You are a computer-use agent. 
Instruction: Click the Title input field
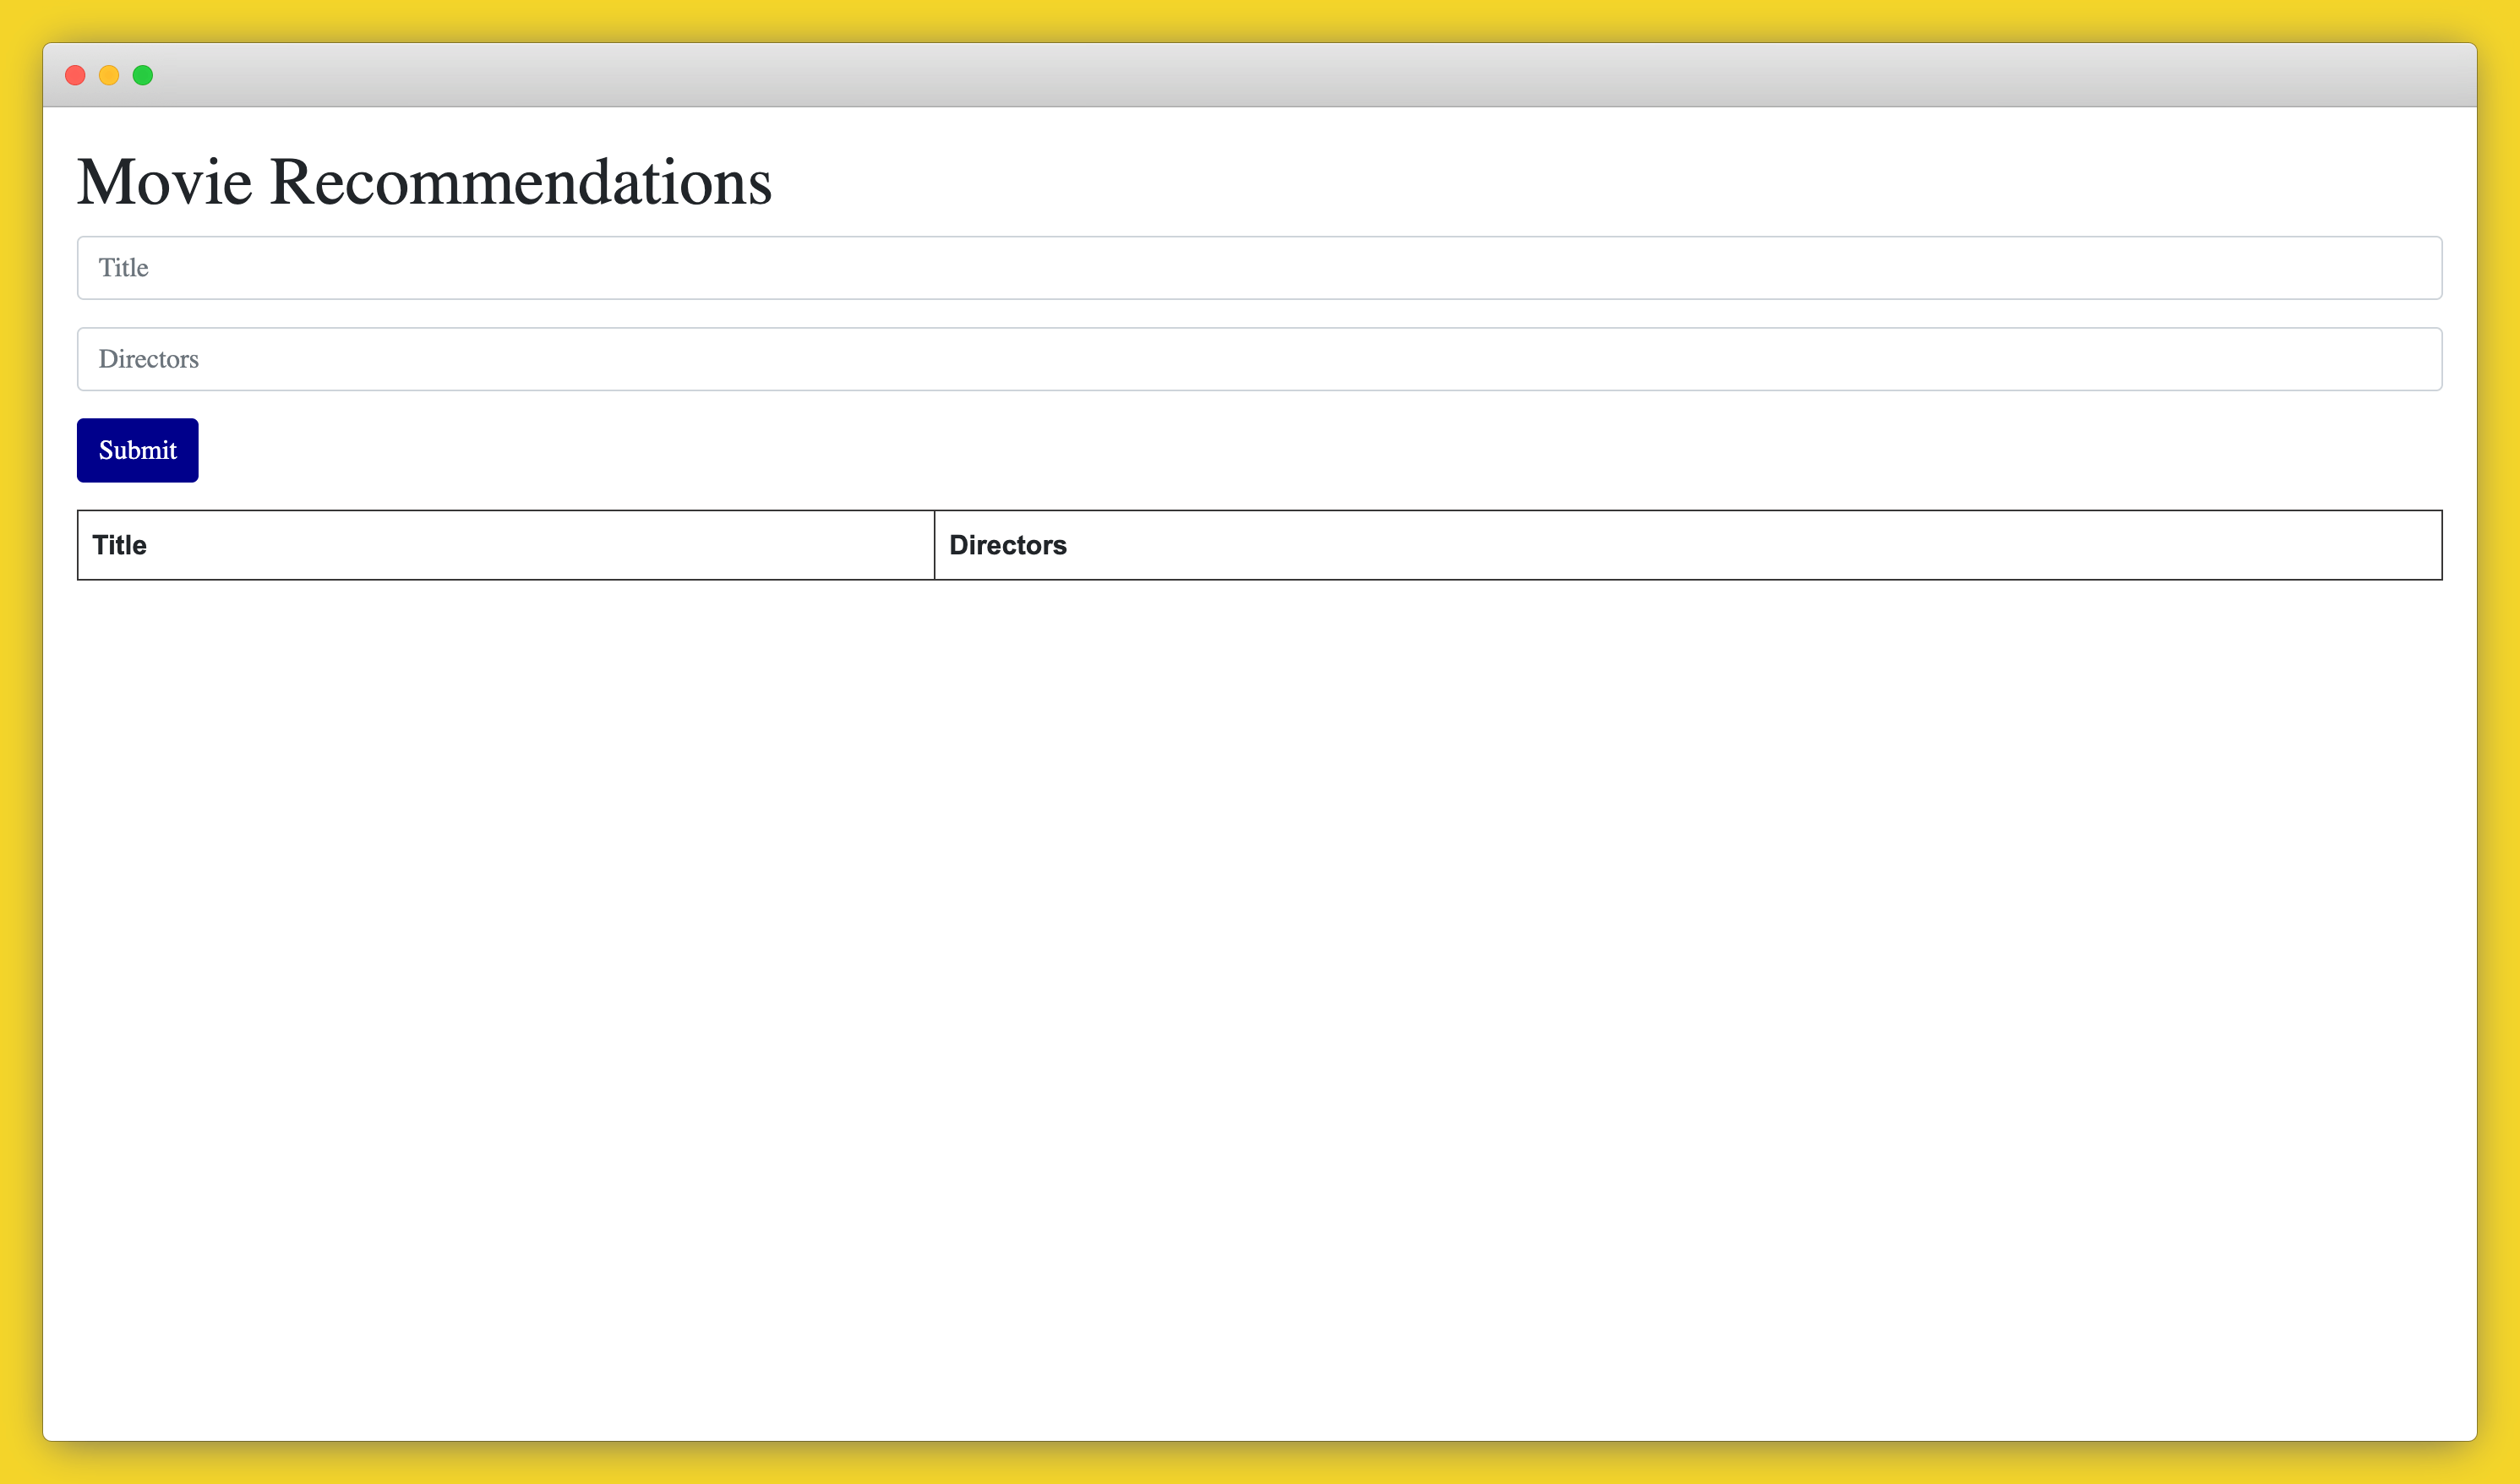[x=1259, y=268]
